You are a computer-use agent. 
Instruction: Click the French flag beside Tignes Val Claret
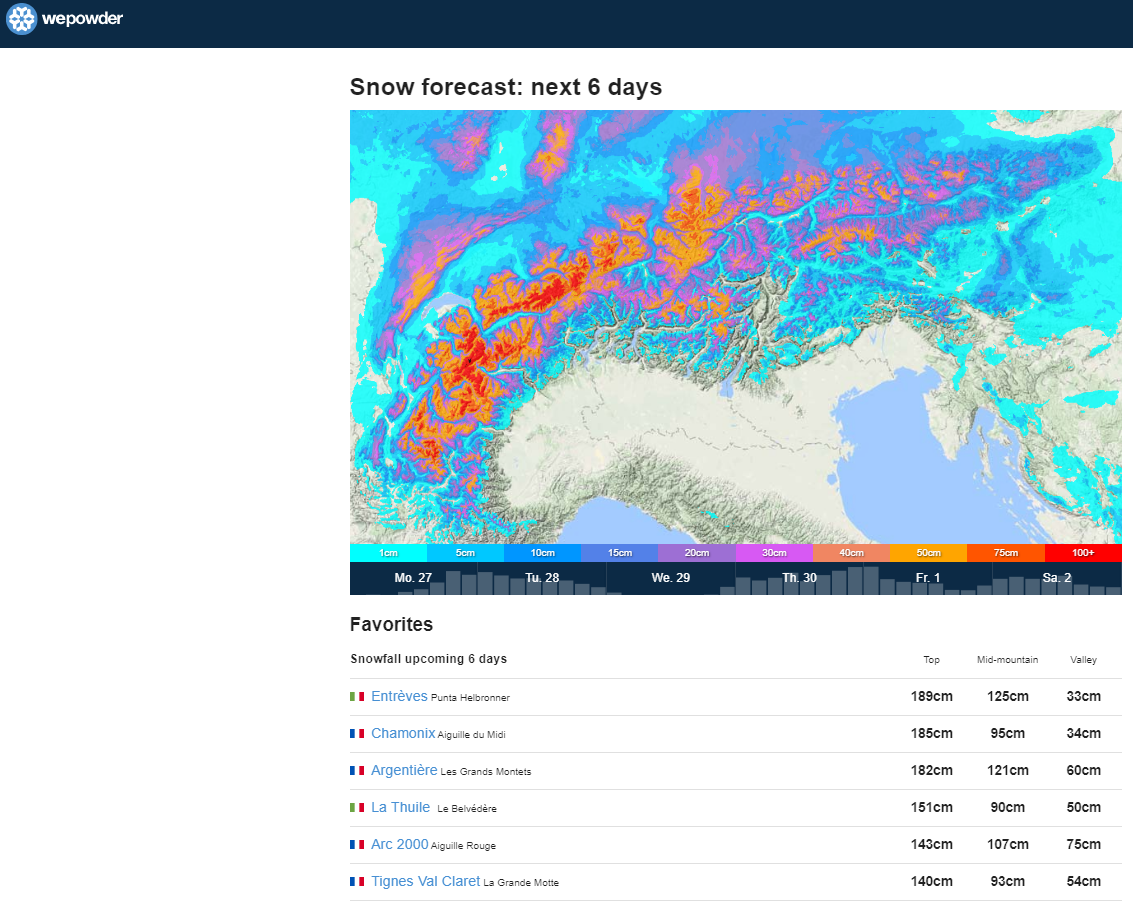coord(357,881)
